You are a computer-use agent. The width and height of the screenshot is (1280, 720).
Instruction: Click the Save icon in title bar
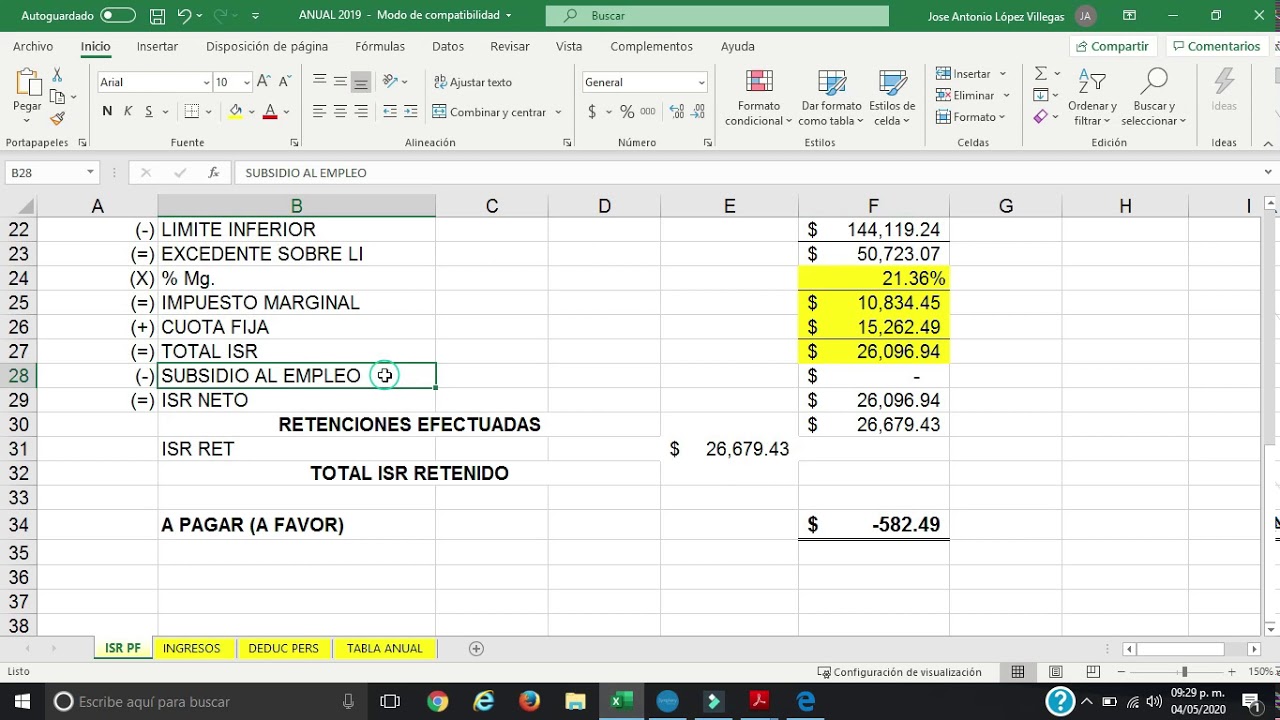157,16
